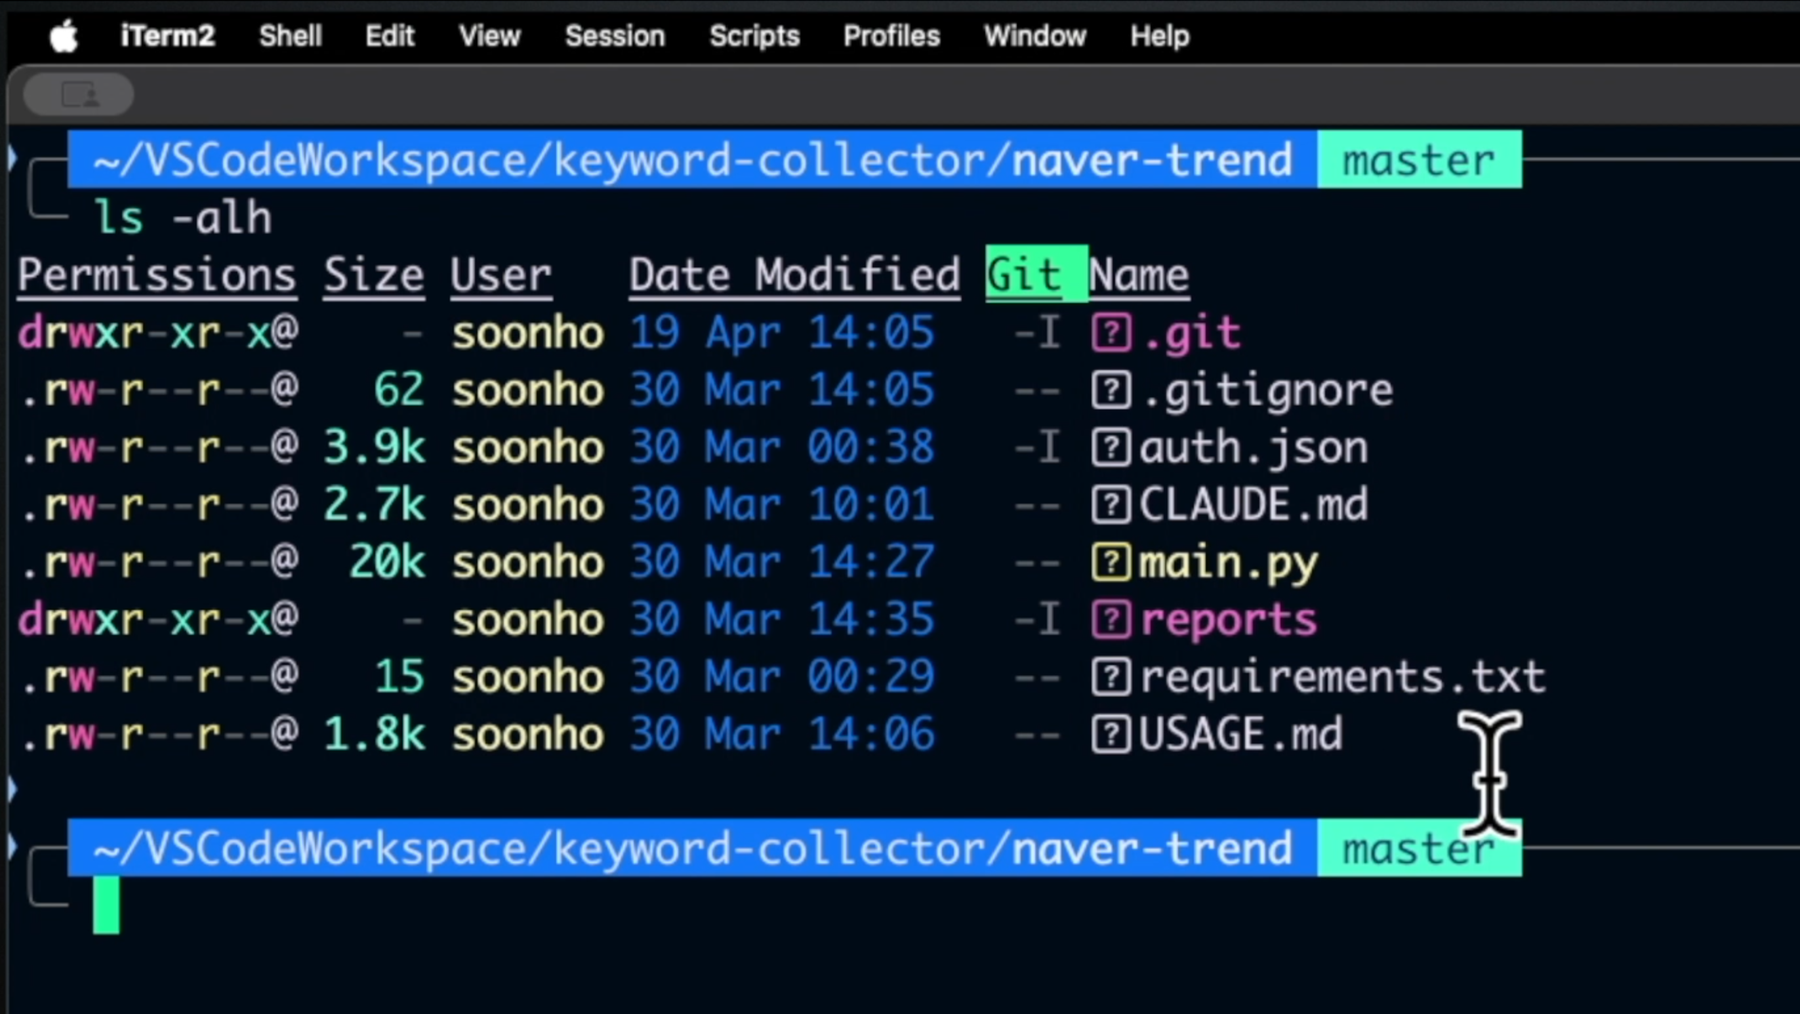
Task: Click the requirements.txt file name
Action: (1343, 678)
